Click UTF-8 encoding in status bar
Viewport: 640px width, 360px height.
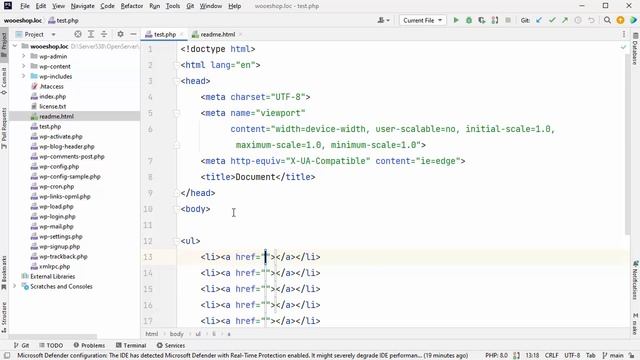point(572,356)
